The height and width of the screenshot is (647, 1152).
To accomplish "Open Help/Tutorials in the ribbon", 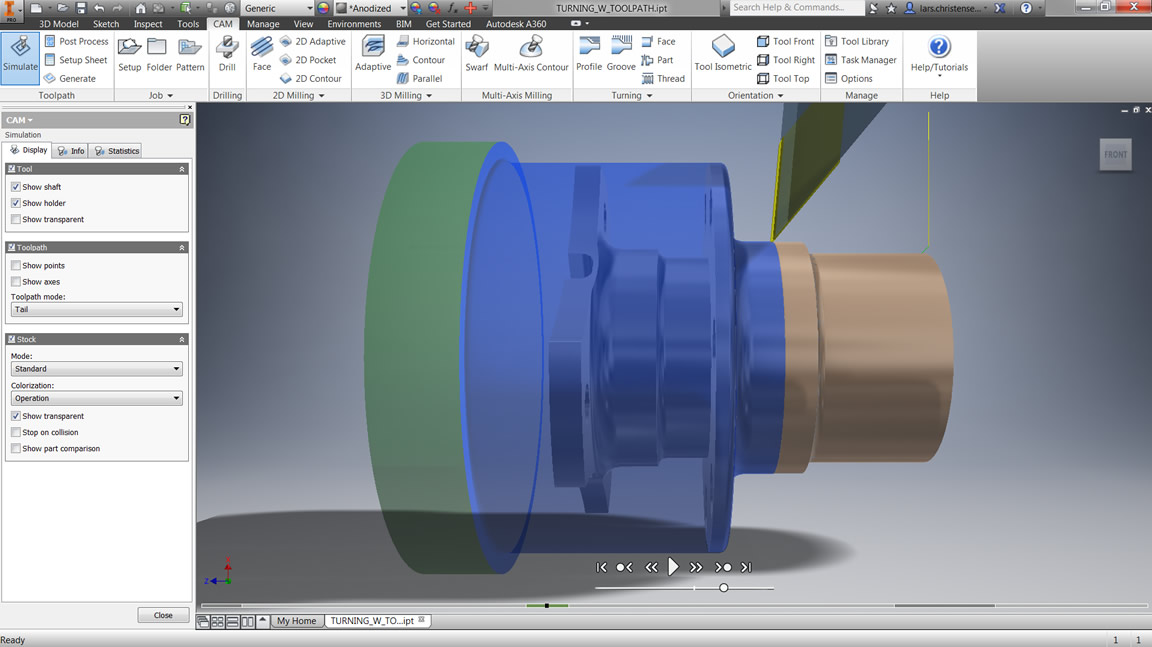I will [939, 54].
